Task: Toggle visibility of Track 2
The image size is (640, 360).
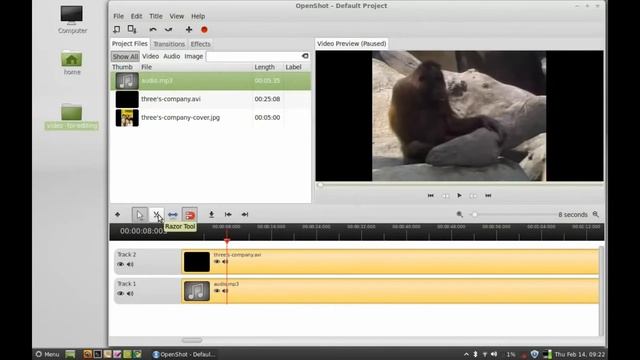Action: click(x=120, y=264)
